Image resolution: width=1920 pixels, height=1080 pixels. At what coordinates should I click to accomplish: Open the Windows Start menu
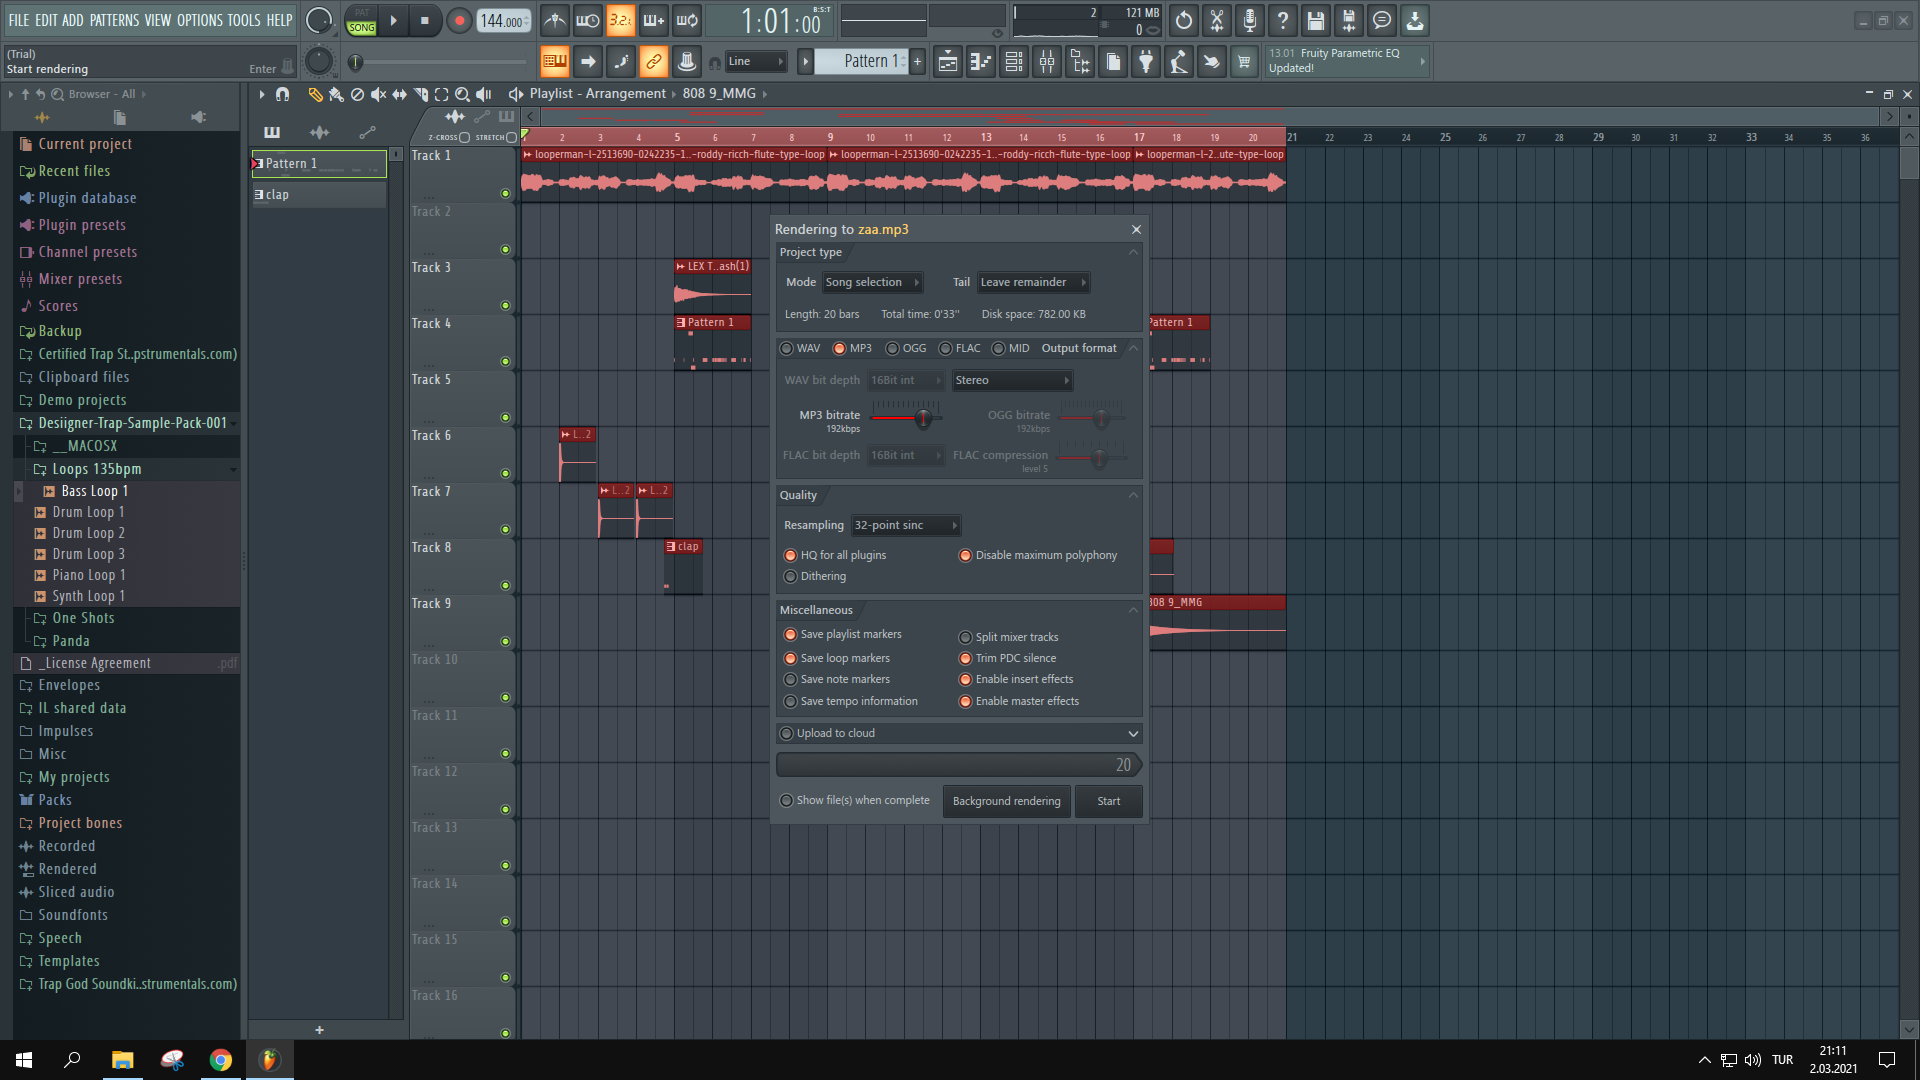(x=24, y=1060)
